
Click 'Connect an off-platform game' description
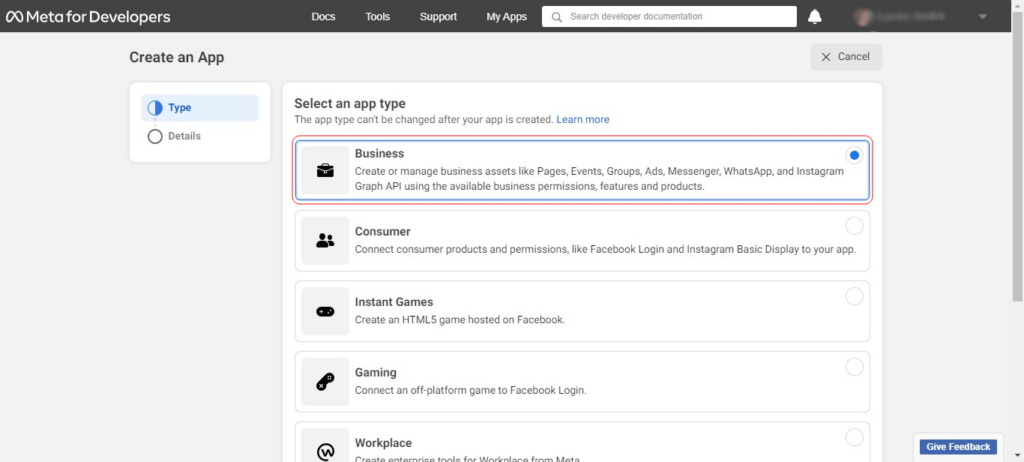[x=471, y=391]
